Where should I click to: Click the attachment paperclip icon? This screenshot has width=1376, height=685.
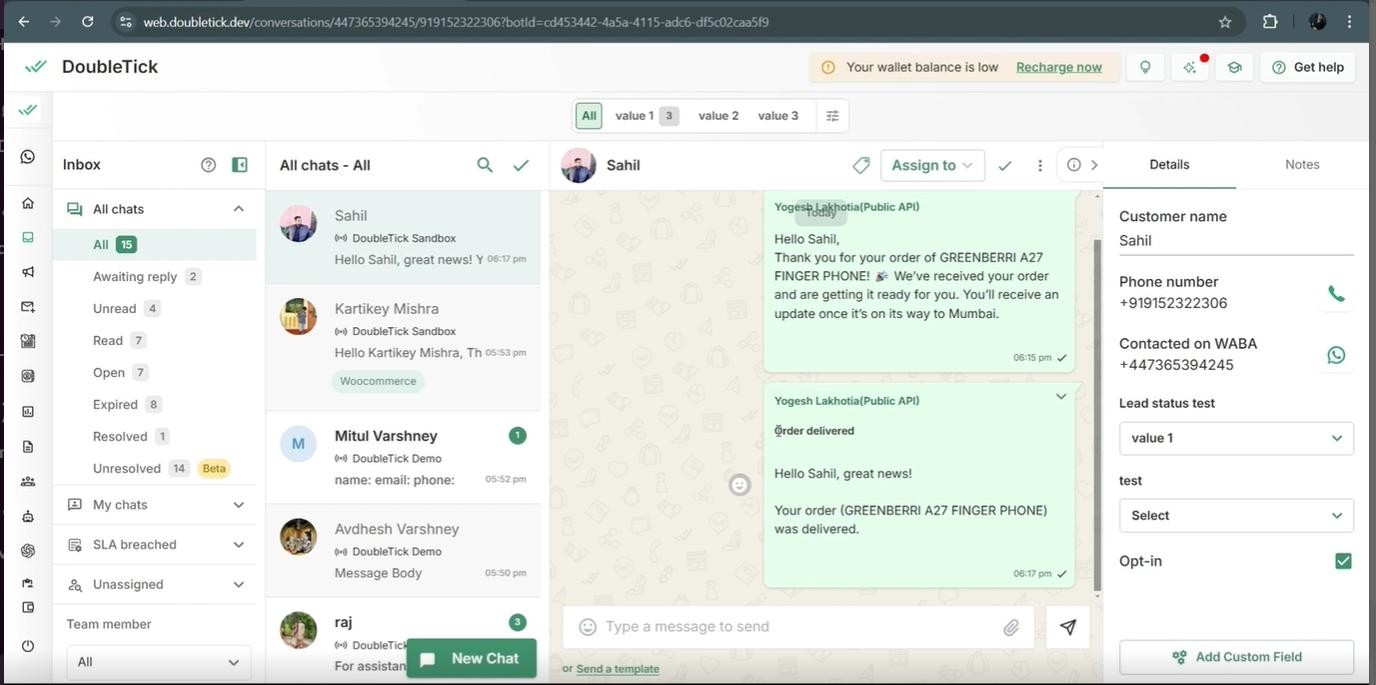coord(1011,627)
